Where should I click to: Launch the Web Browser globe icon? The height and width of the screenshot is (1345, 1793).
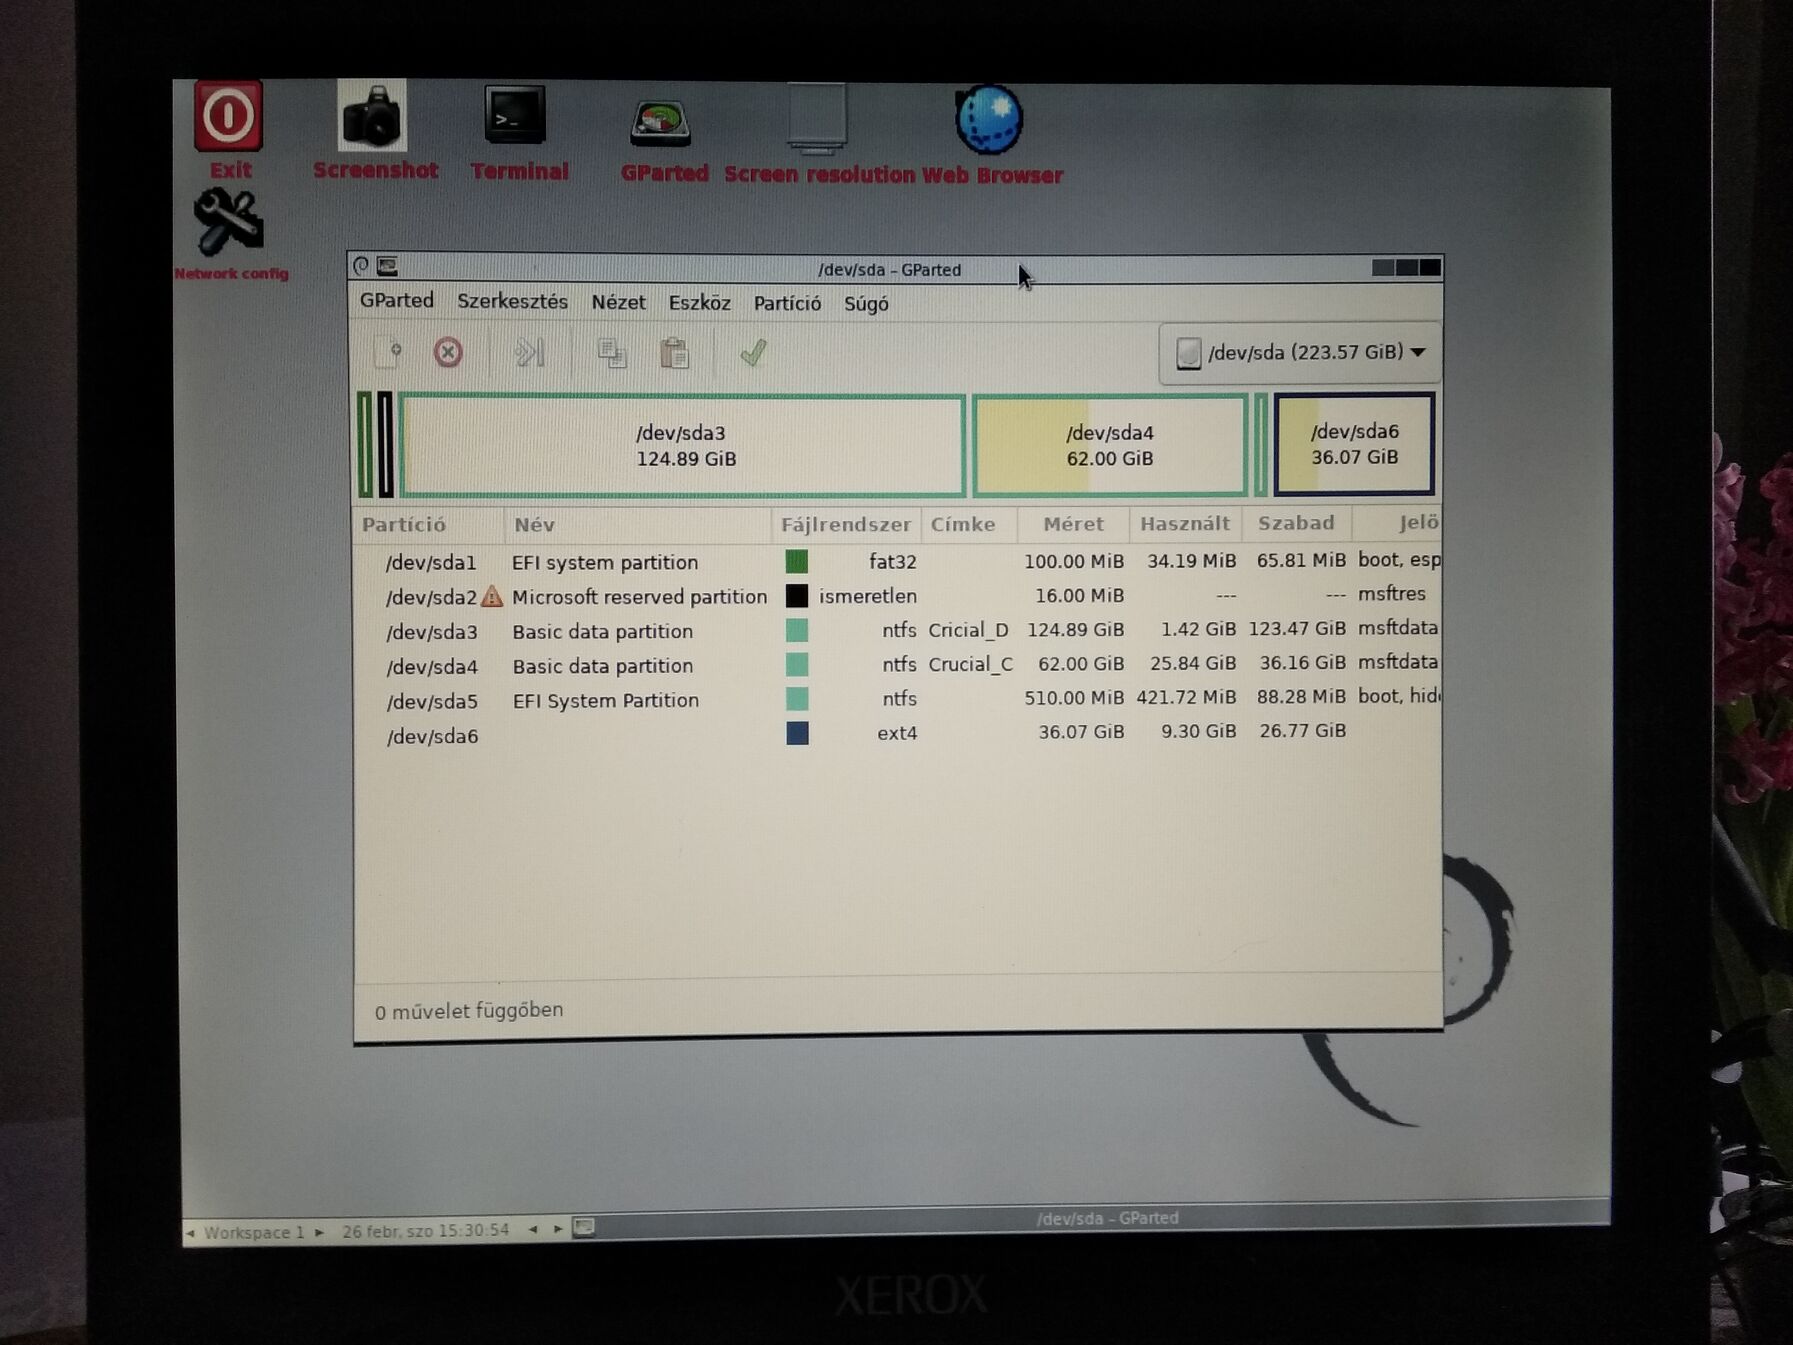(989, 120)
